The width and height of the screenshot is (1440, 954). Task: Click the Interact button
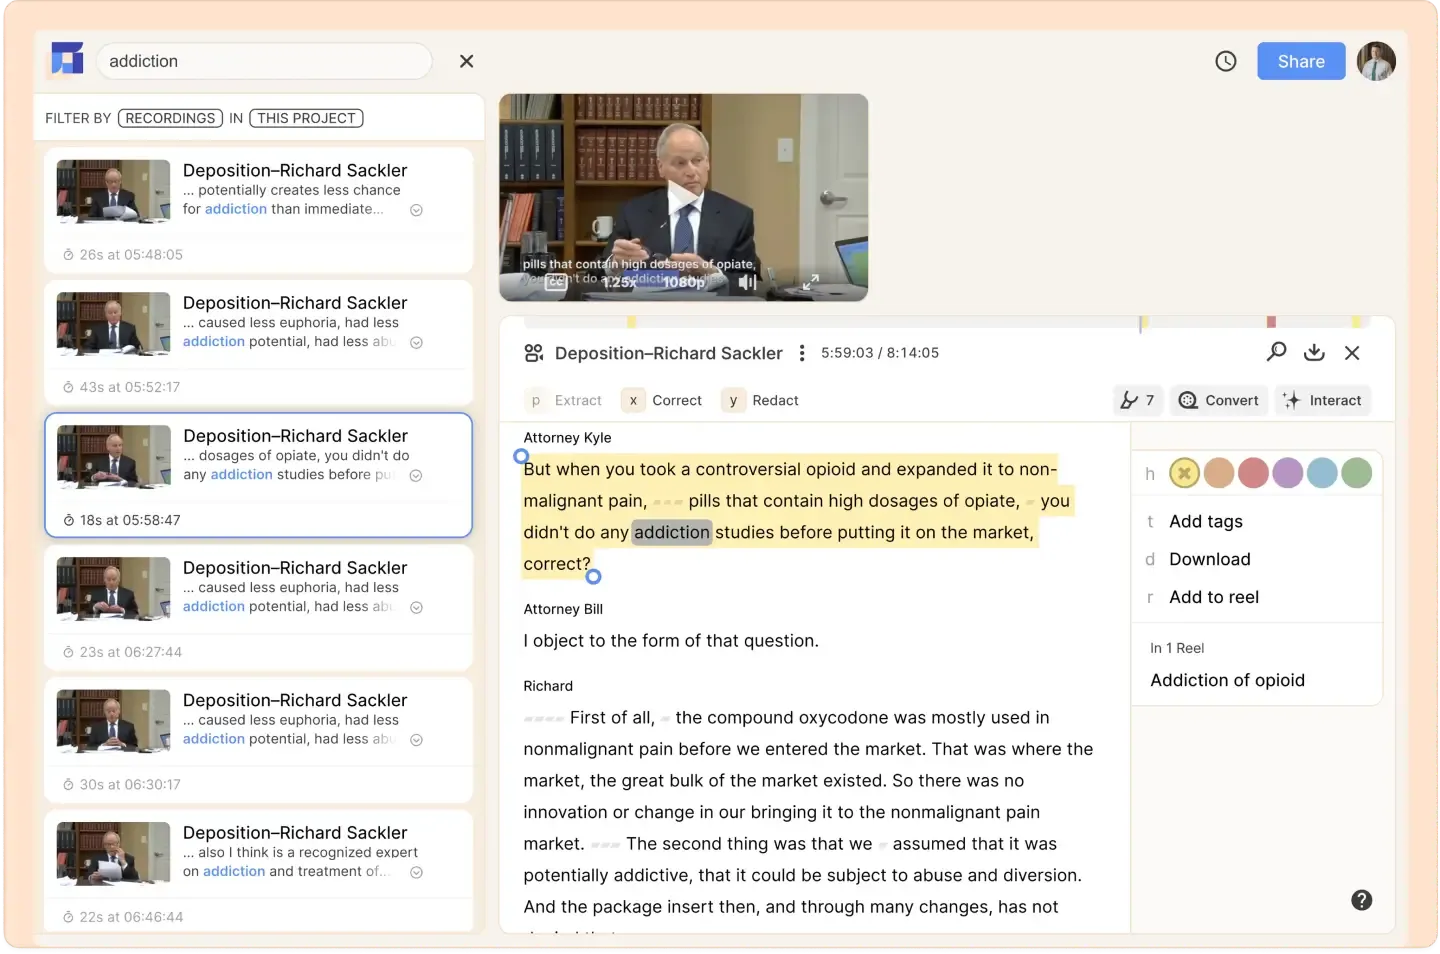pos(1323,400)
